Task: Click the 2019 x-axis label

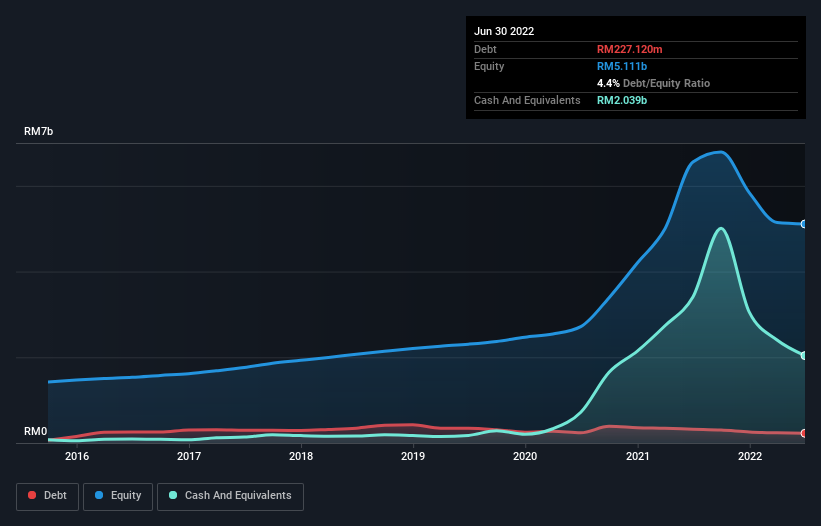Action: [x=413, y=456]
